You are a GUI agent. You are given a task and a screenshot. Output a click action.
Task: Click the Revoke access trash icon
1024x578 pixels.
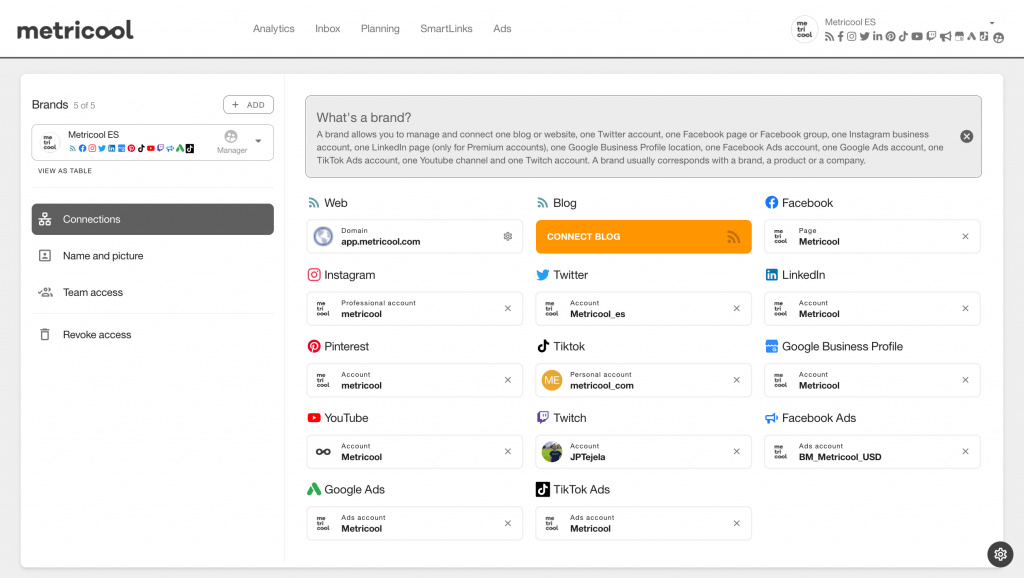pos(45,334)
